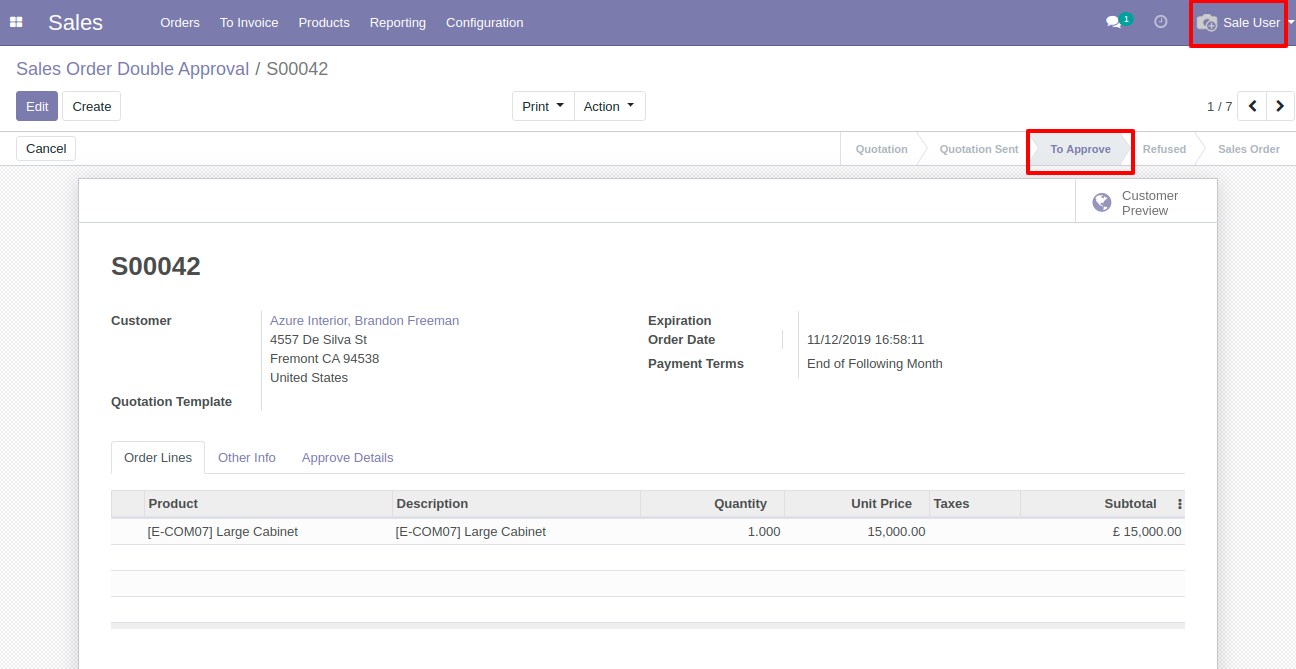
Task: Click the Sales Order Double Approval breadcrumb
Action: pos(132,69)
